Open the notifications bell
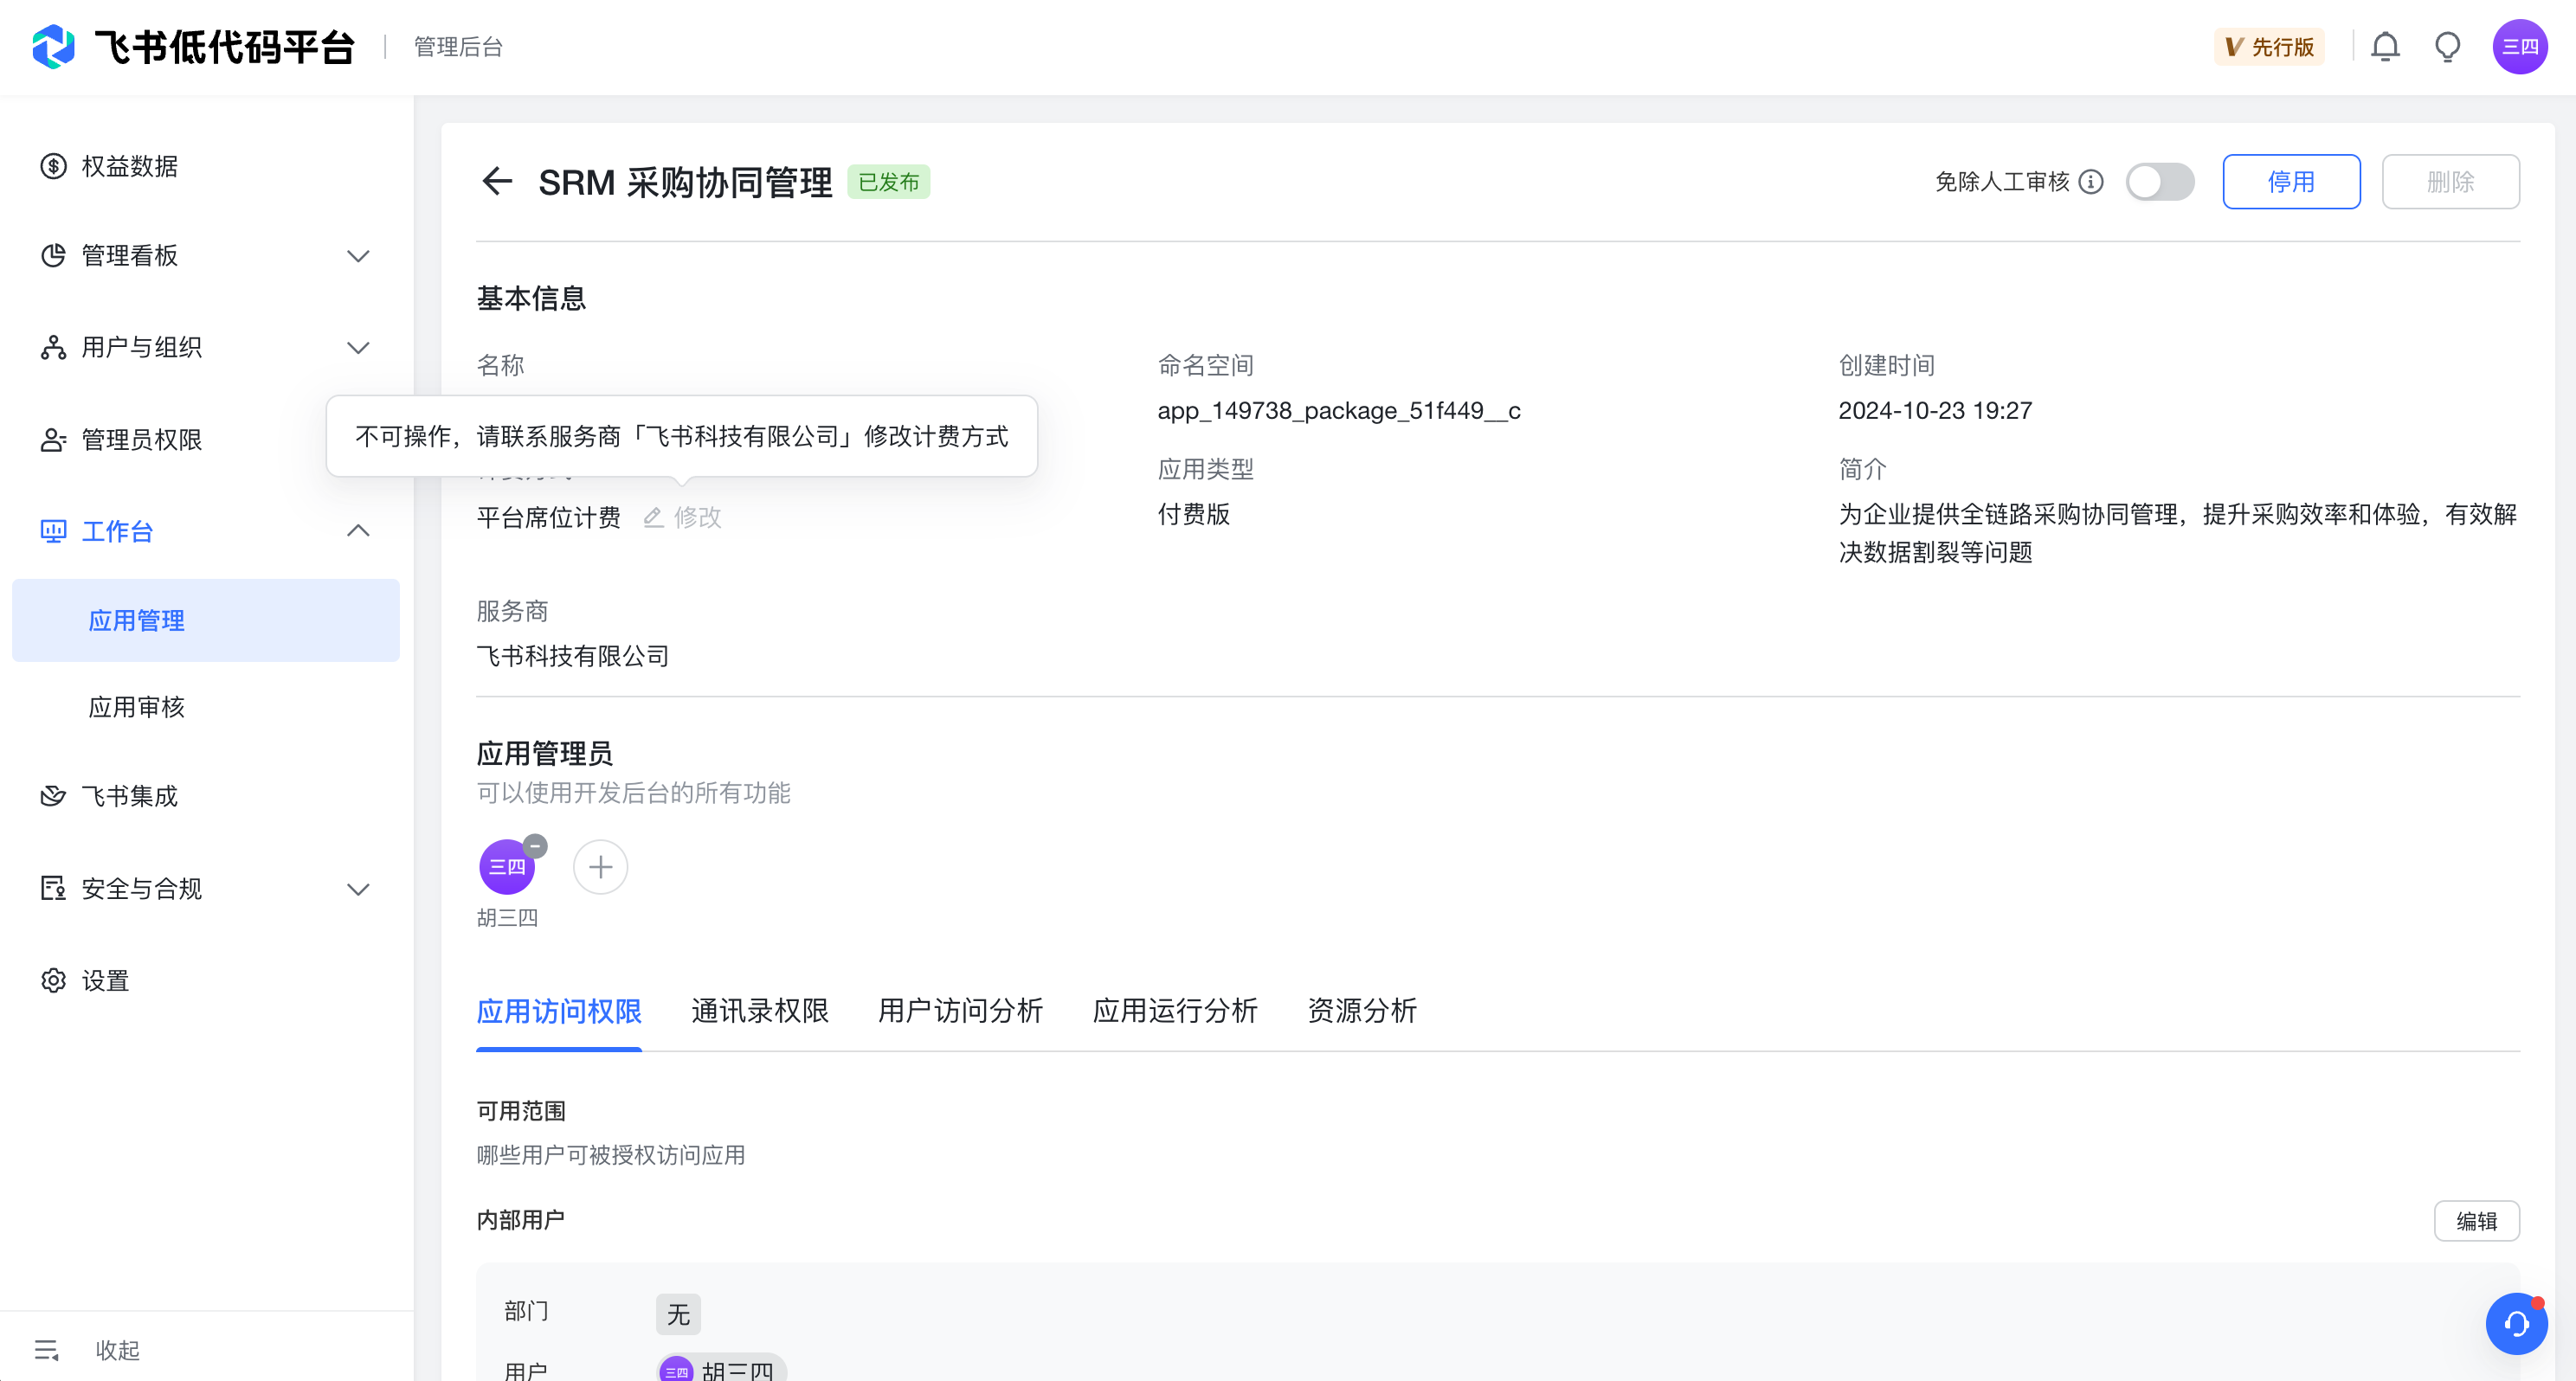Screen dimensions: 2576x1381 (2385, 47)
